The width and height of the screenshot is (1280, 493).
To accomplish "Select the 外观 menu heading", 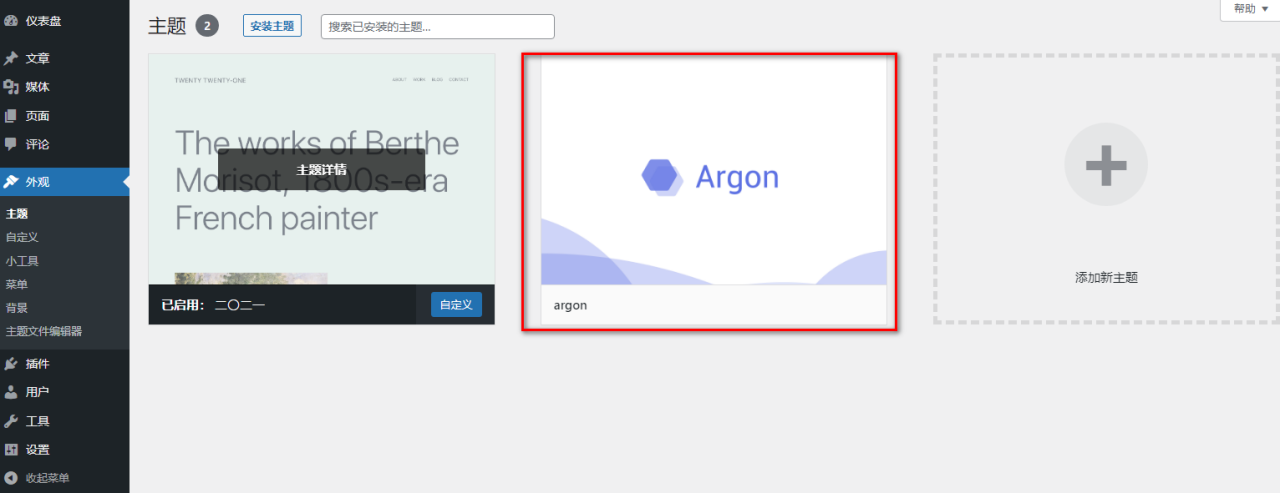I will click(64, 182).
